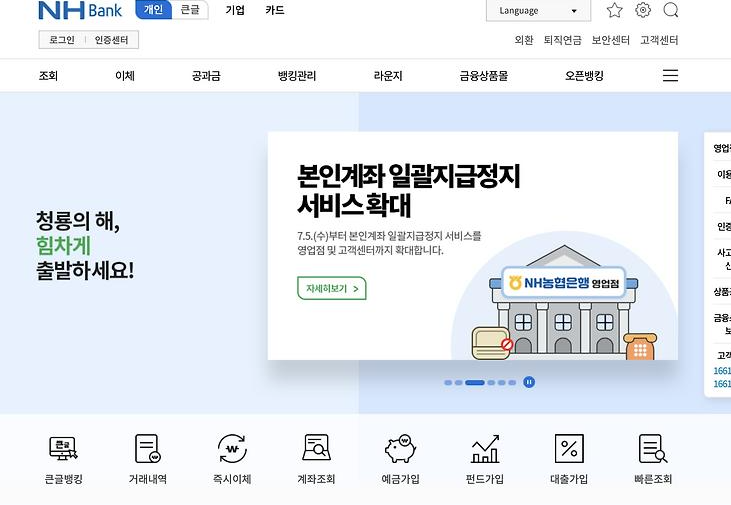
Task: Open 펀드가입 chart icon
Action: point(485,449)
